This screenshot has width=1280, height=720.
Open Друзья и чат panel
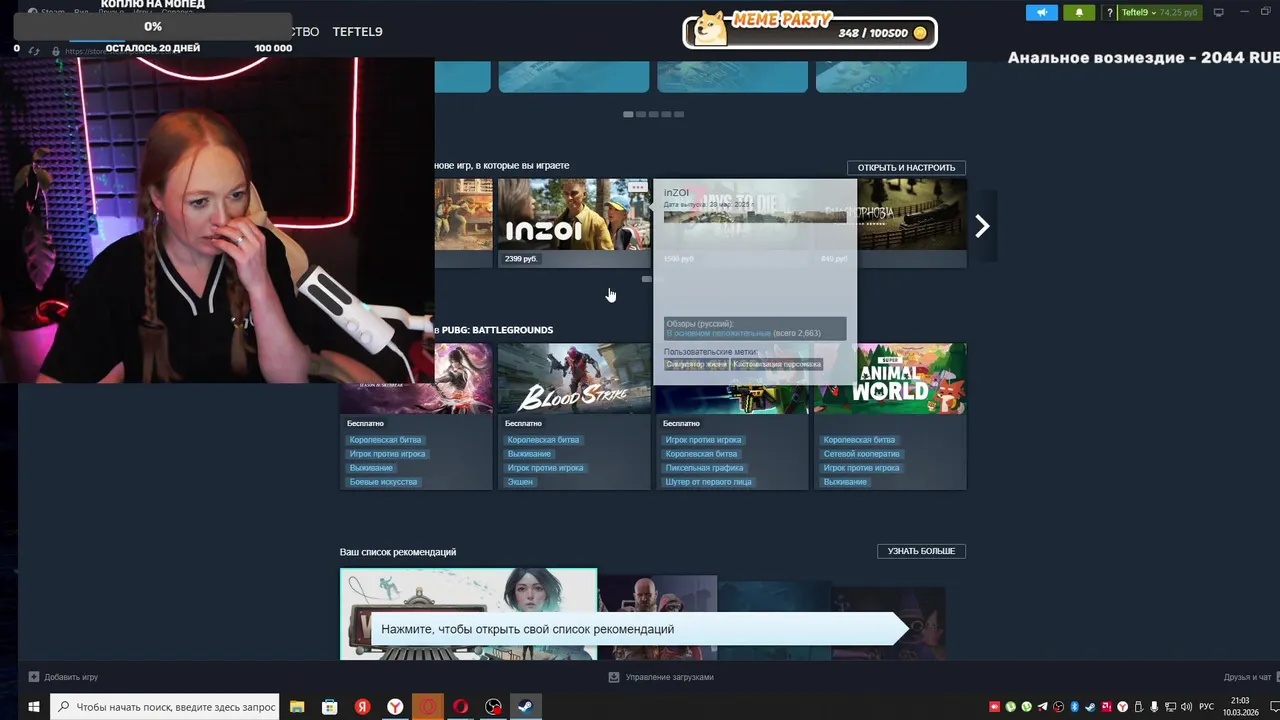[x=1248, y=677]
